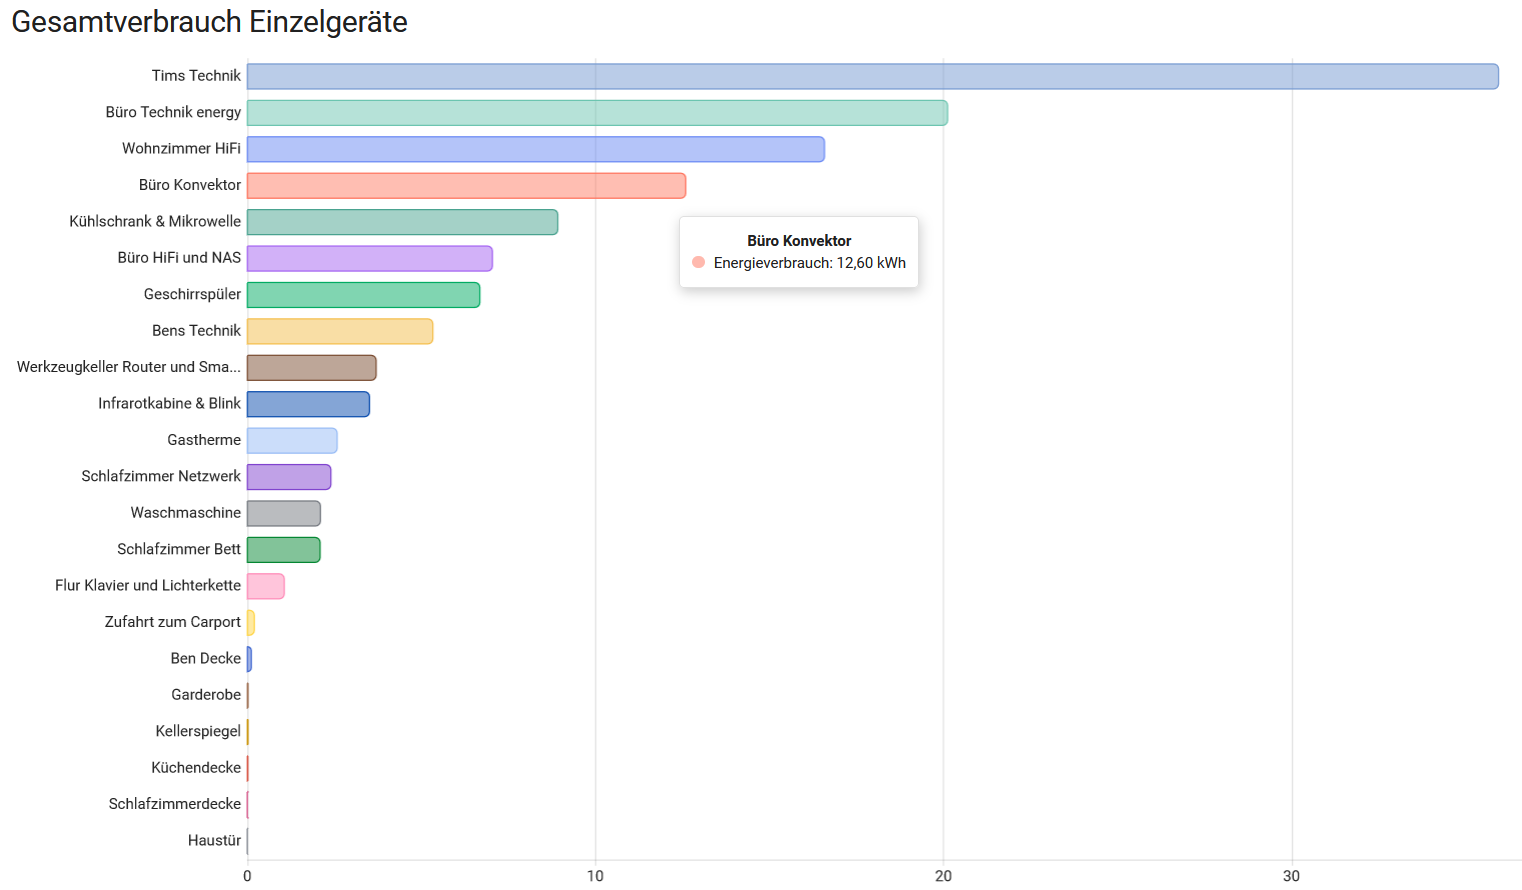Click the 'Gastherme' axis label
The image size is (1522, 890).
(x=204, y=440)
